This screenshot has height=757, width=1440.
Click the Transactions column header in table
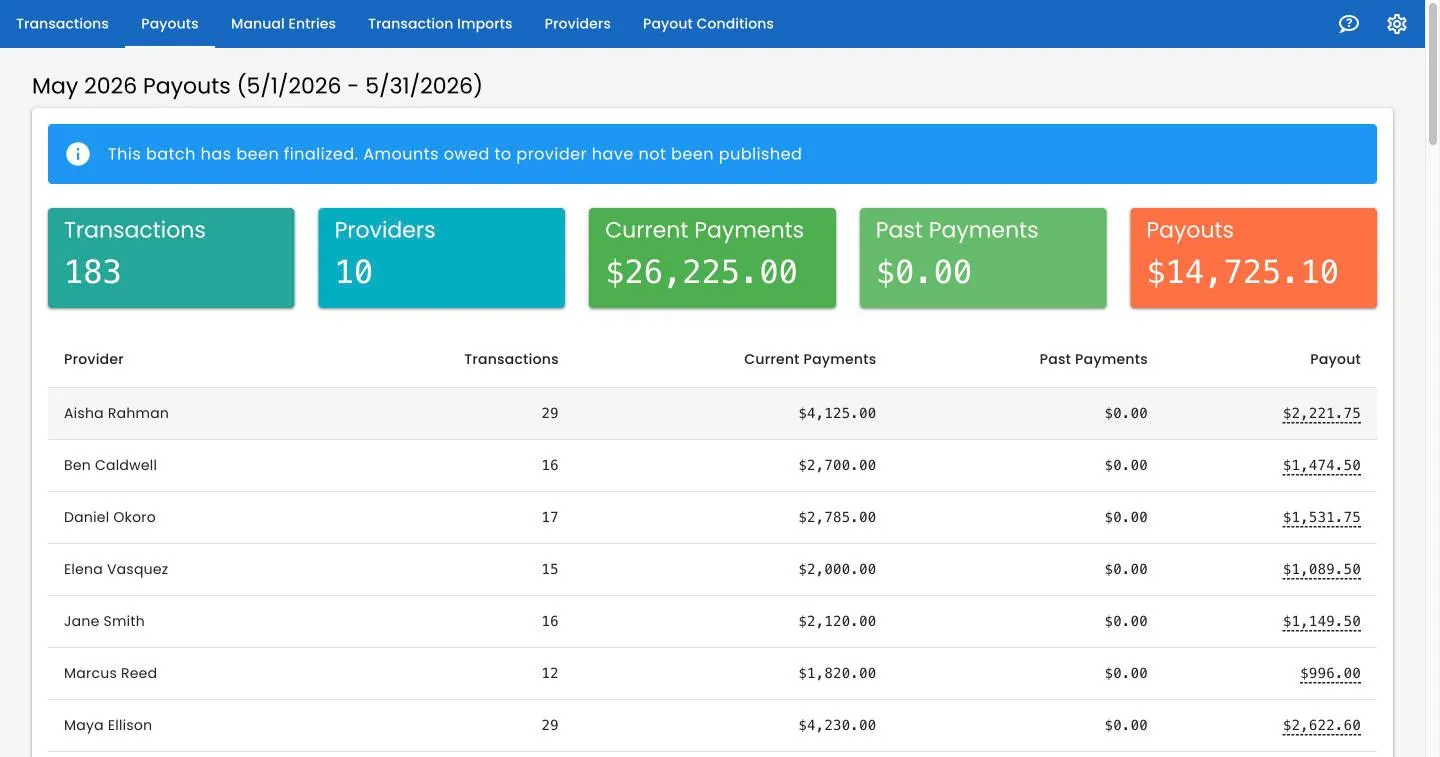pos(511,359)
